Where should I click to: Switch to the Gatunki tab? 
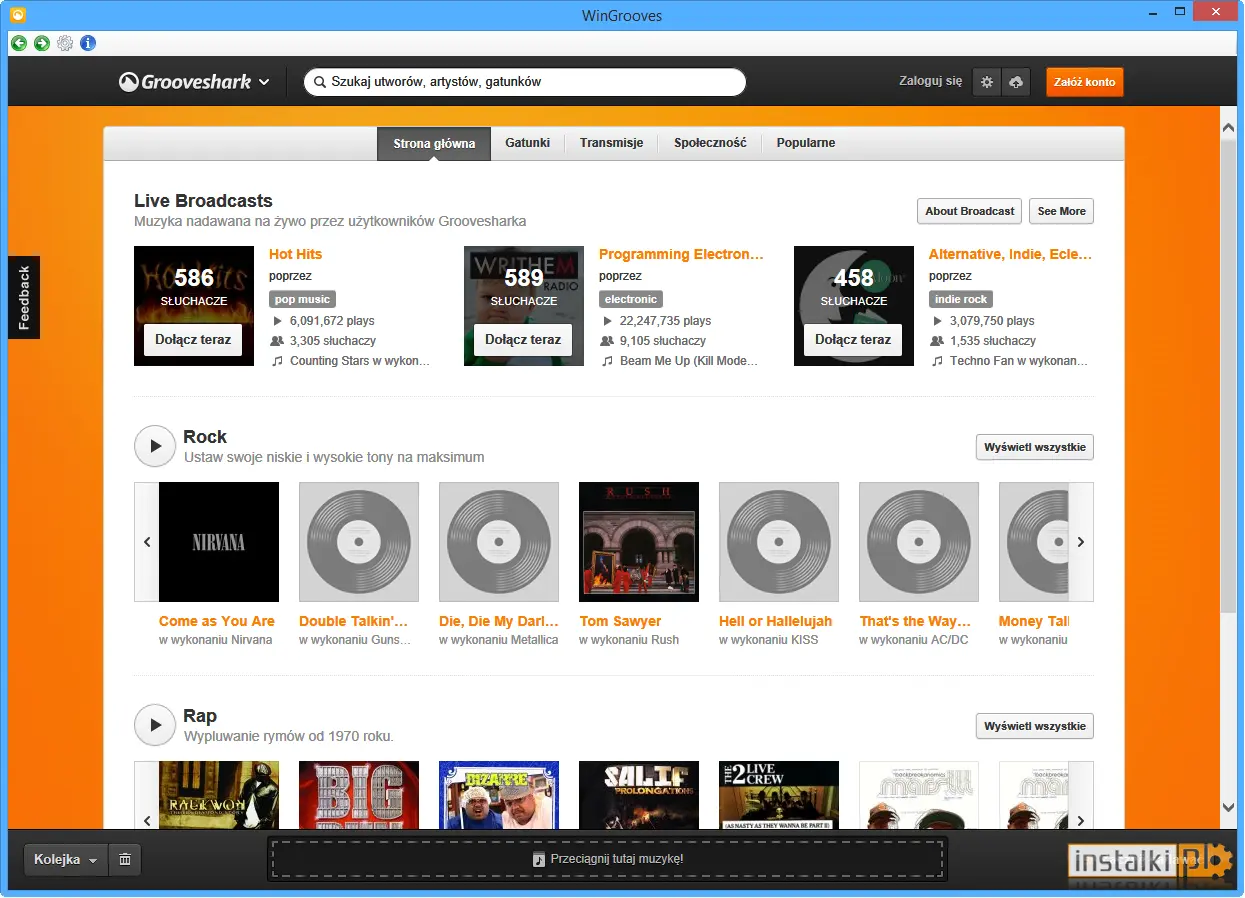point(527,143)
